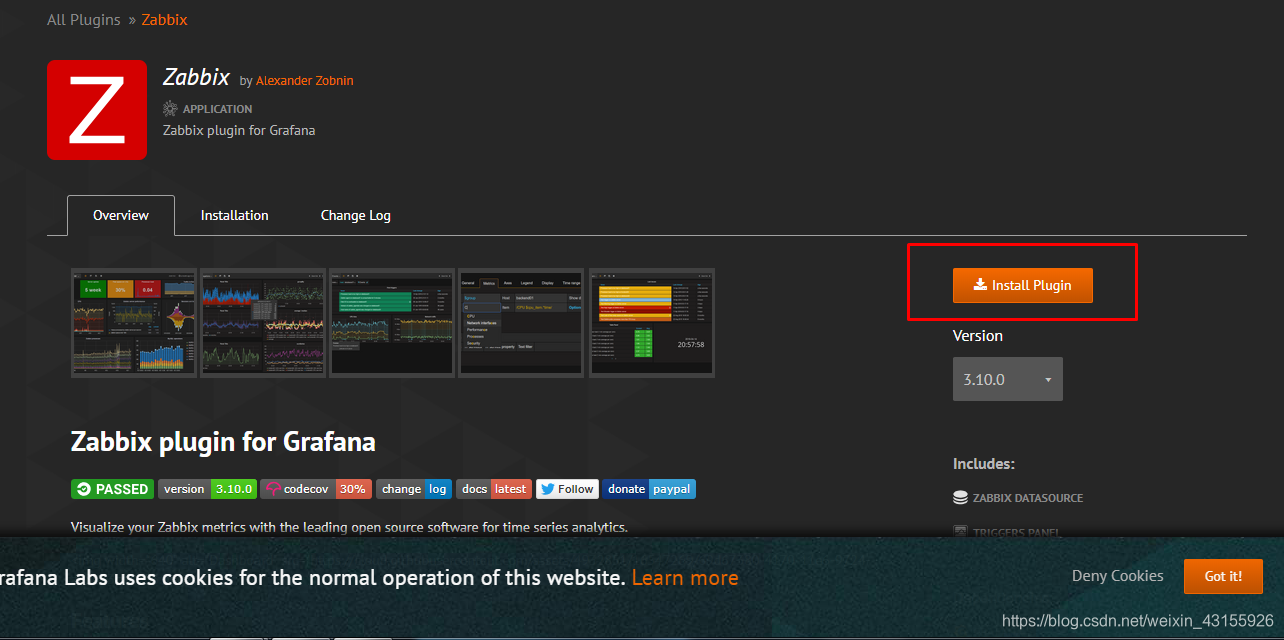The image size is (1284, 640).
Task: Open the fourth metrics editor screenshot thumbnail
Action: click(x=521, y=322)
